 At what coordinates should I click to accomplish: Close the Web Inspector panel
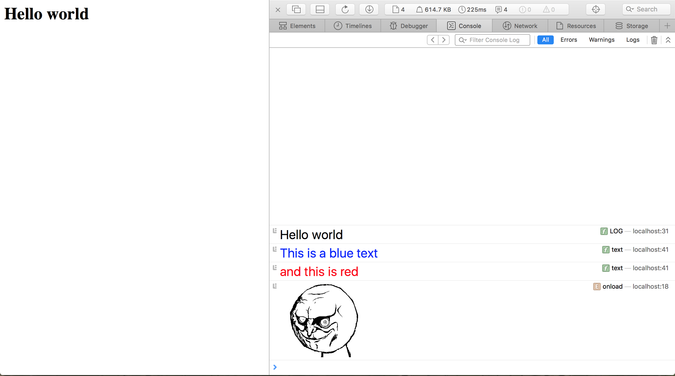click(278, 9)
